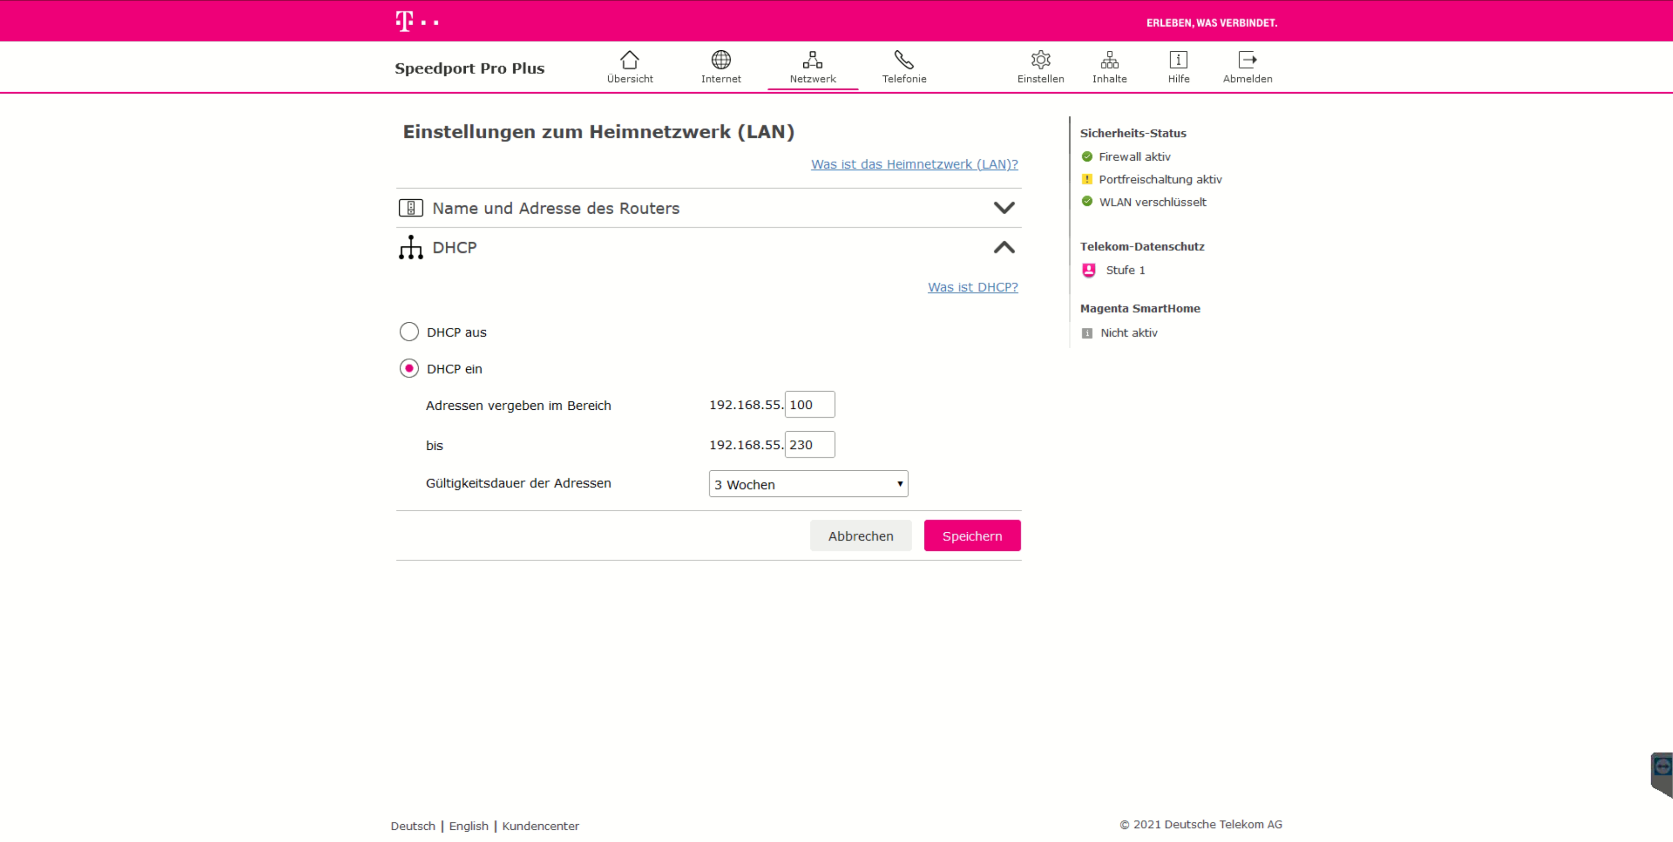
Task: Open the Inhalte sitemap icon
Action: pos(1109,60)
